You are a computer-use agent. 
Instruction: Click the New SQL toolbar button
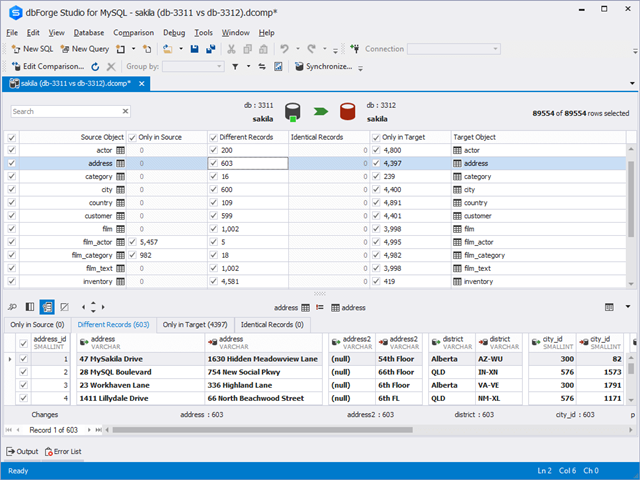tap(31, 48)
